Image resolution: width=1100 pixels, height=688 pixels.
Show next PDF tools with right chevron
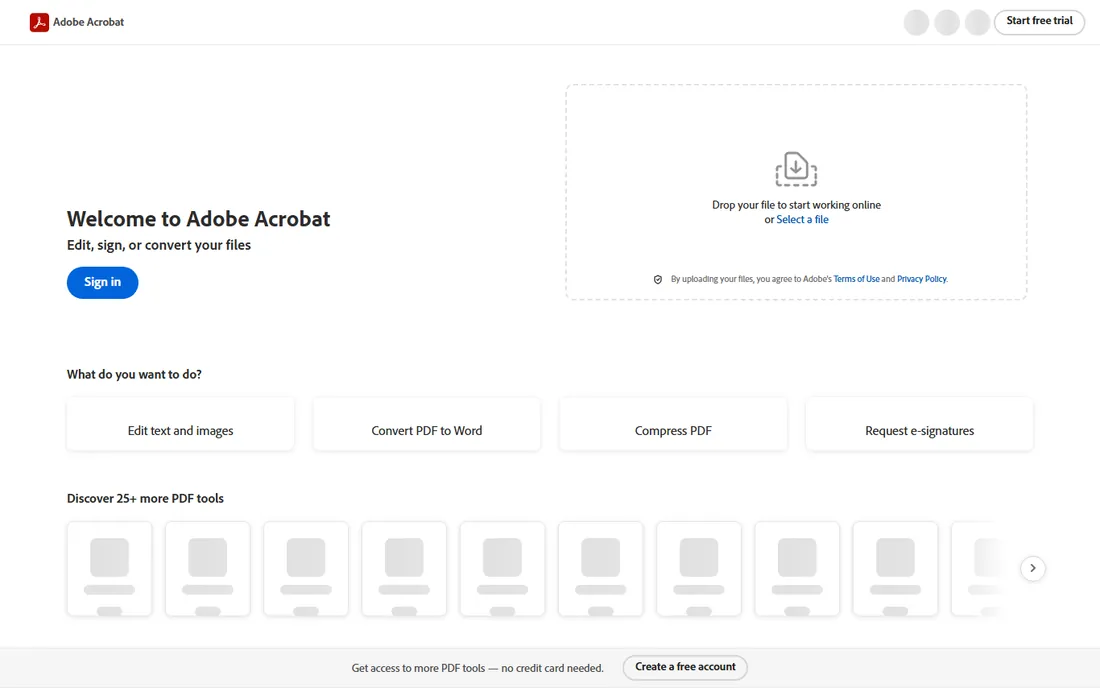(1033, 568)
